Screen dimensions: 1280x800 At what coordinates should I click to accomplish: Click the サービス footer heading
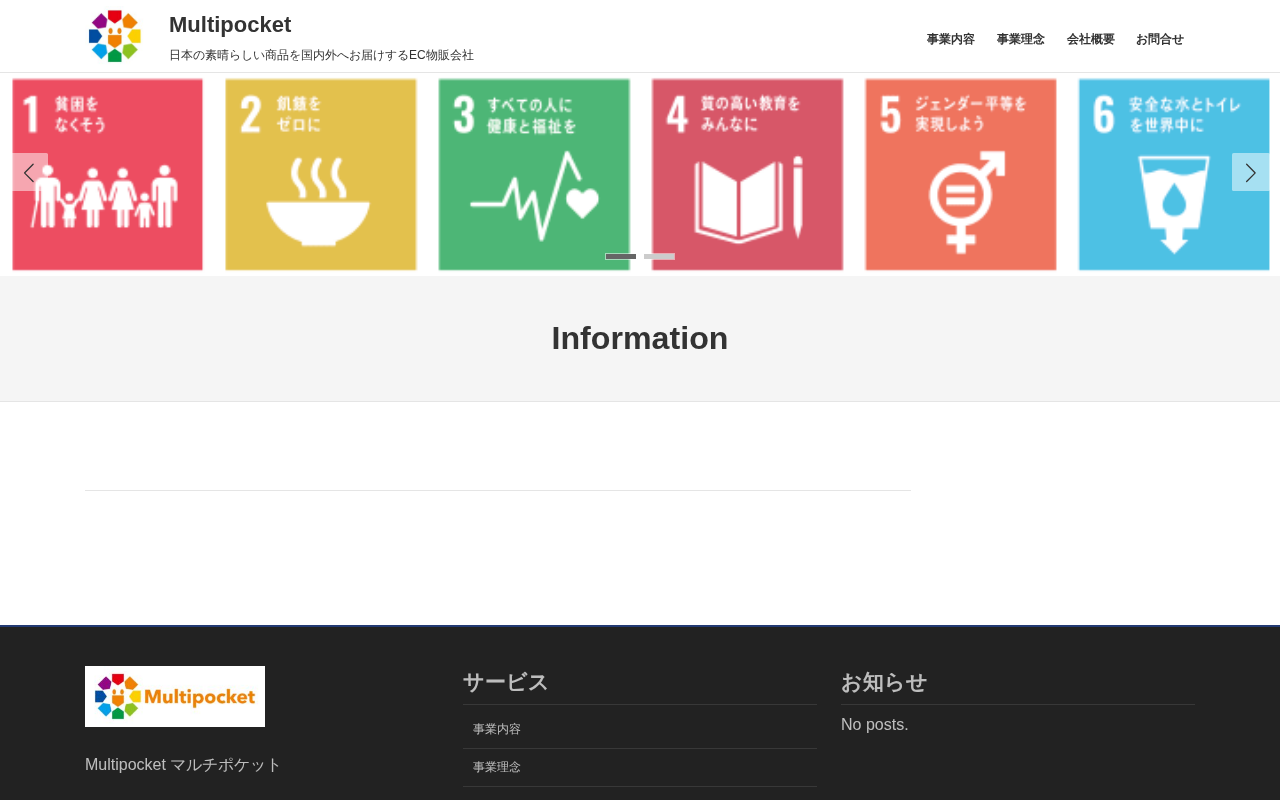pyautogui.click(x=505, y=682)
